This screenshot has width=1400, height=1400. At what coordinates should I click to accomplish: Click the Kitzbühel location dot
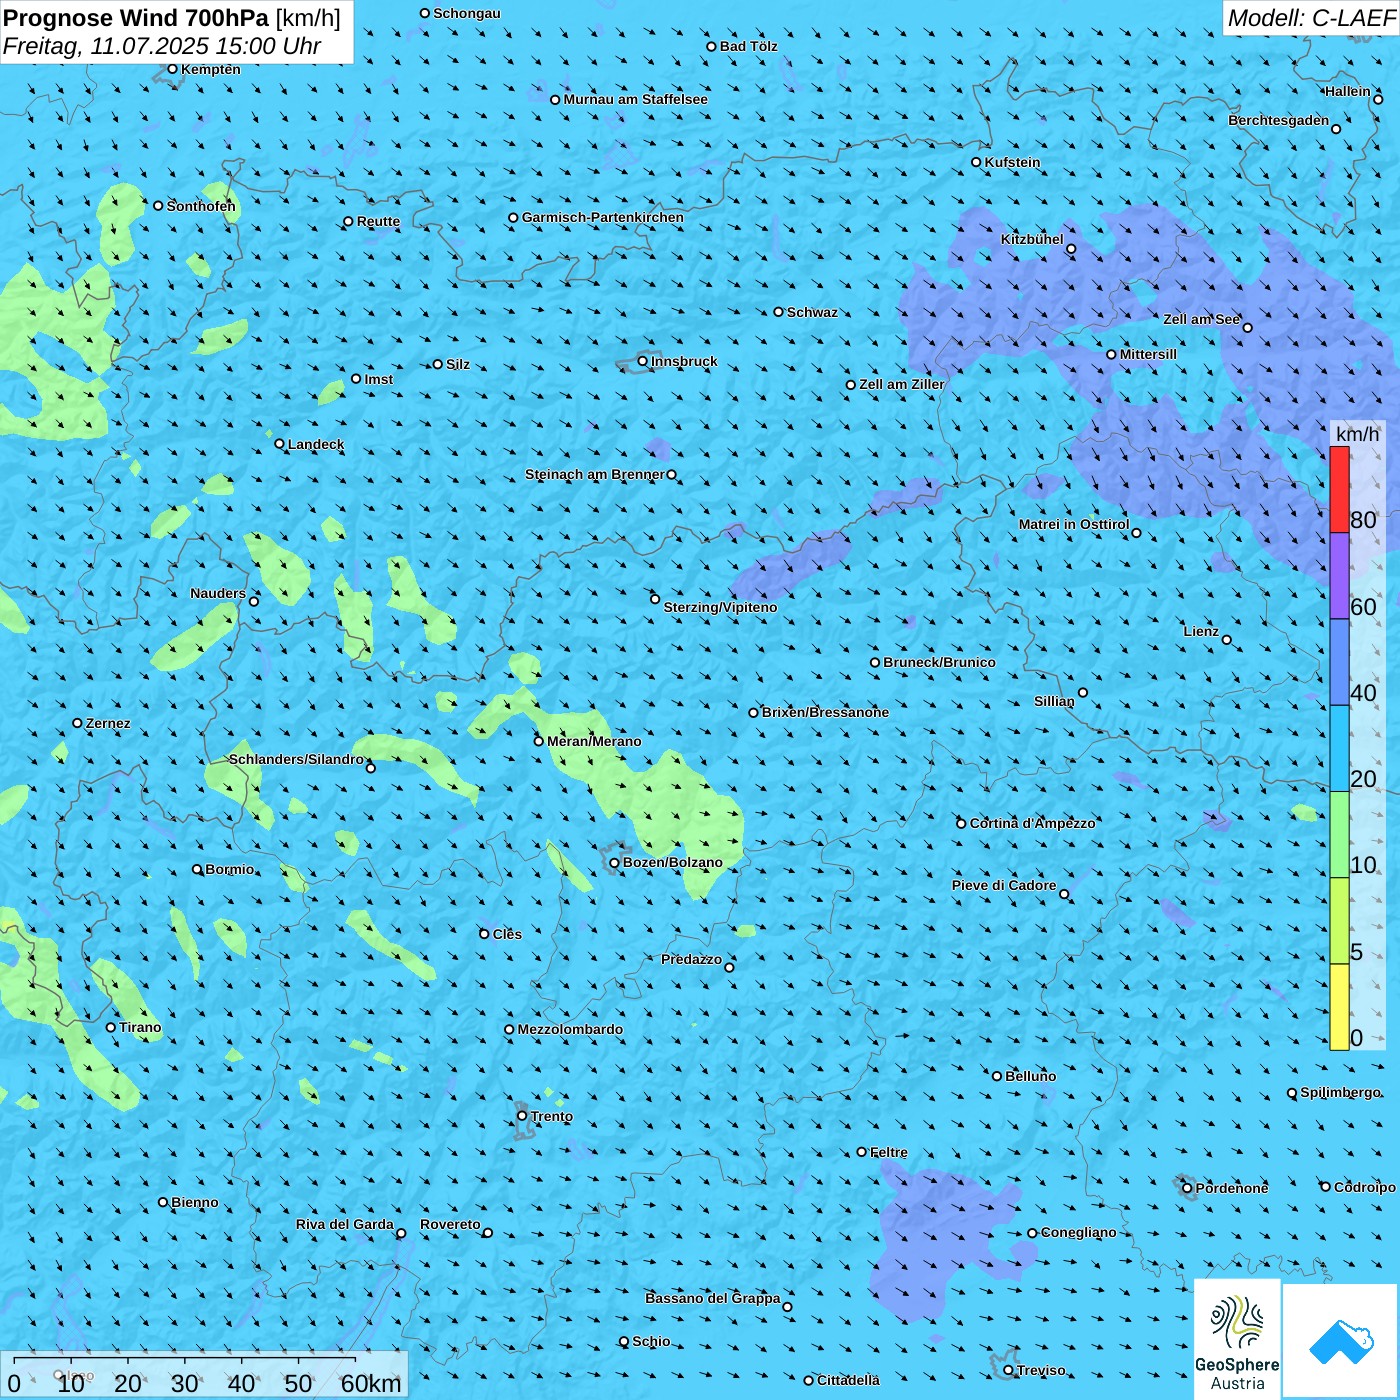coord(1071,249)
